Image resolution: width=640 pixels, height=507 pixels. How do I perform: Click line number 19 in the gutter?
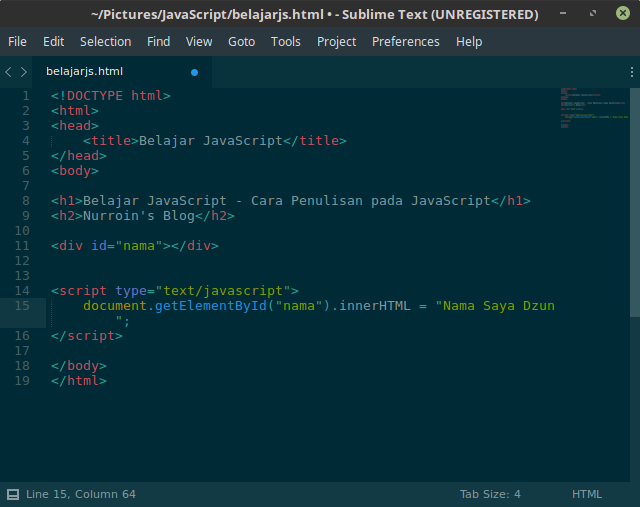22,381
